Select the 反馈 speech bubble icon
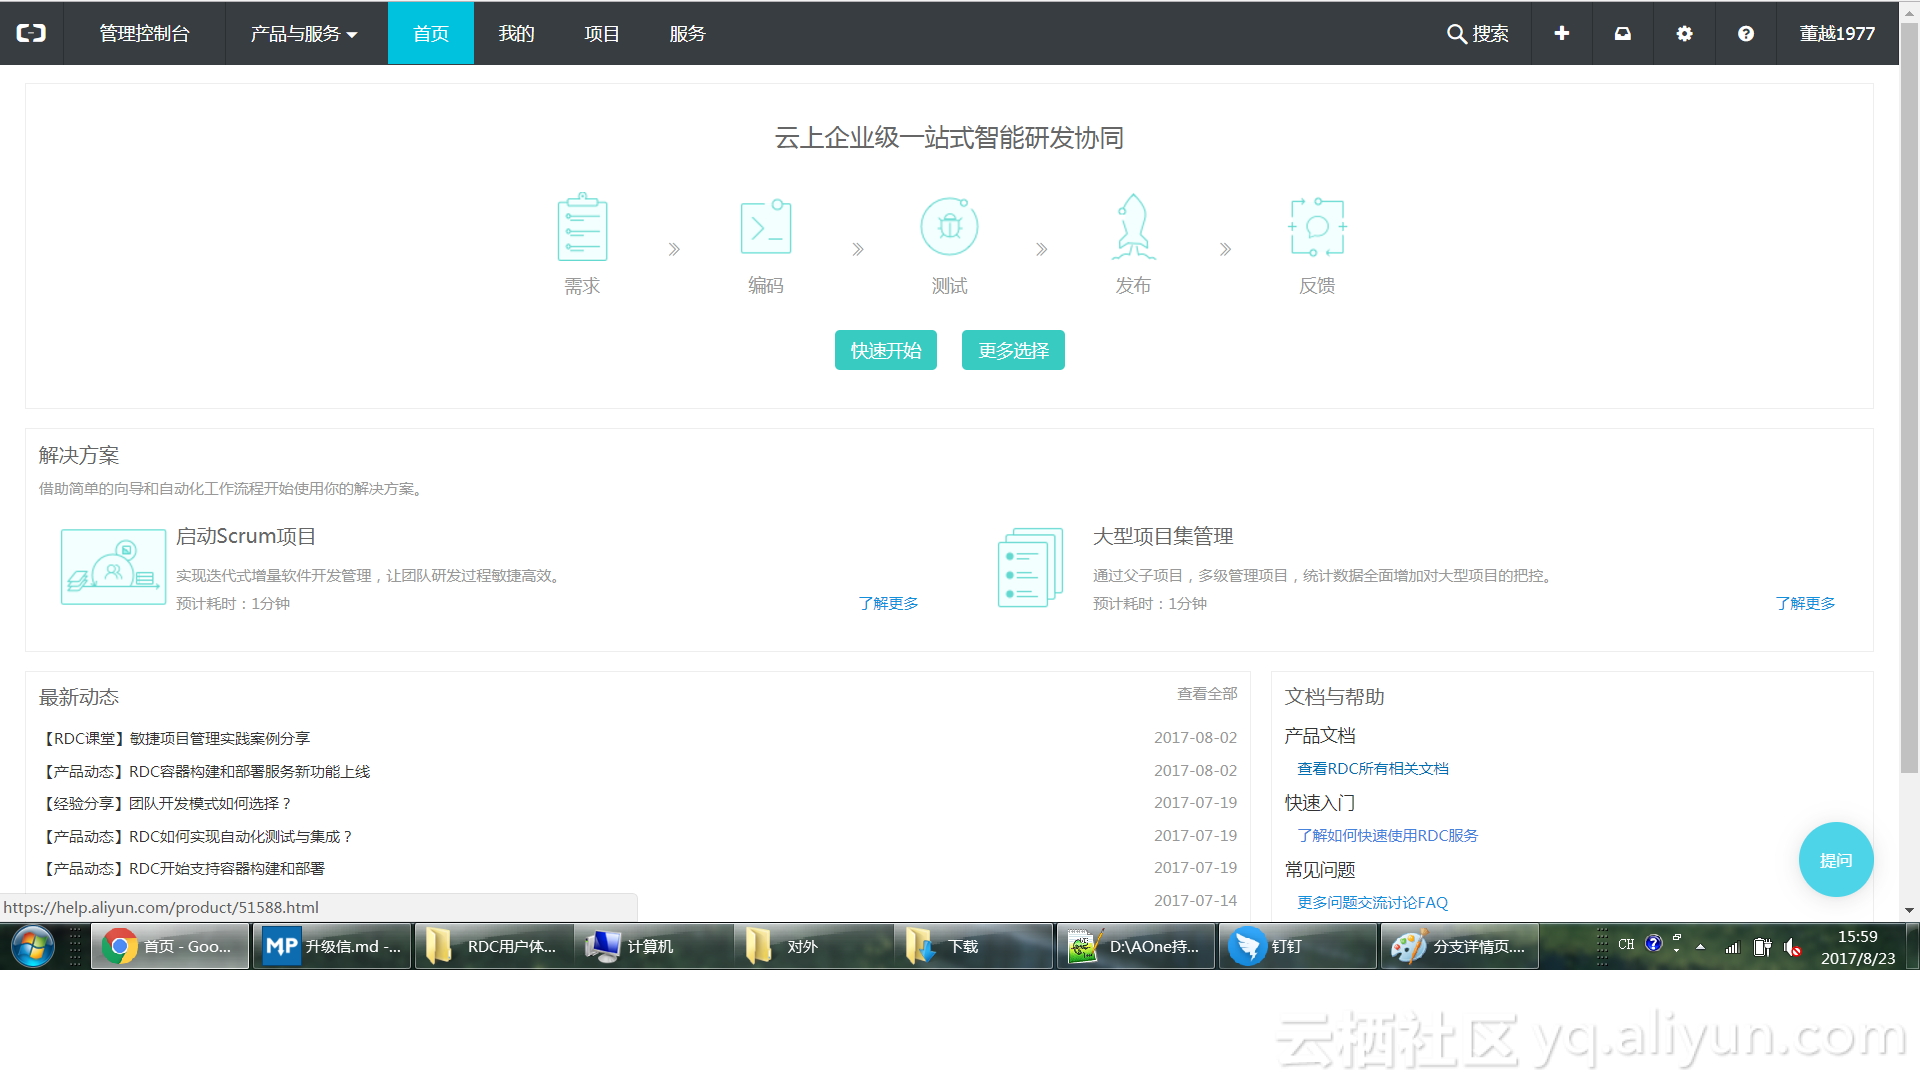 click(x=1317, y=227)
